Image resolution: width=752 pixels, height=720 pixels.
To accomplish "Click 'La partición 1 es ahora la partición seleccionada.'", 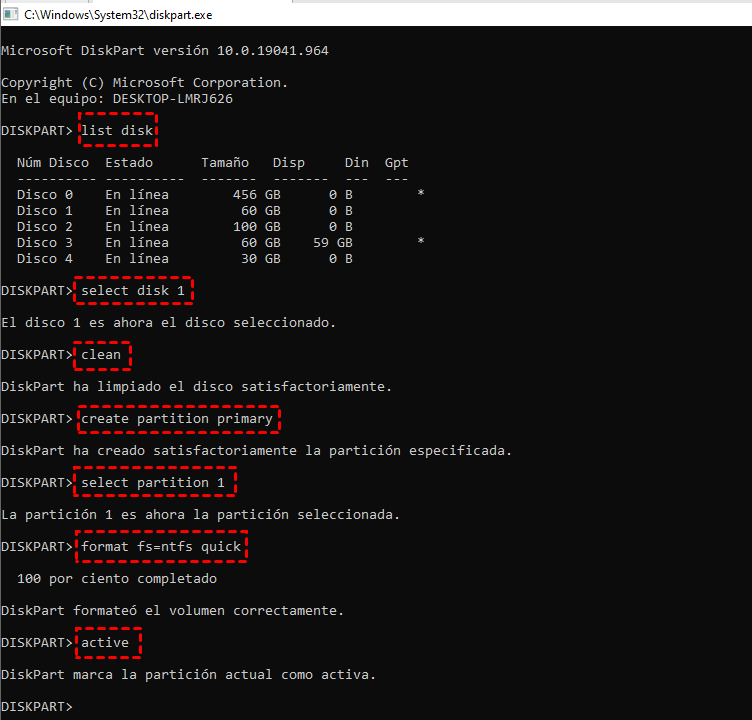I will point(200,515).
